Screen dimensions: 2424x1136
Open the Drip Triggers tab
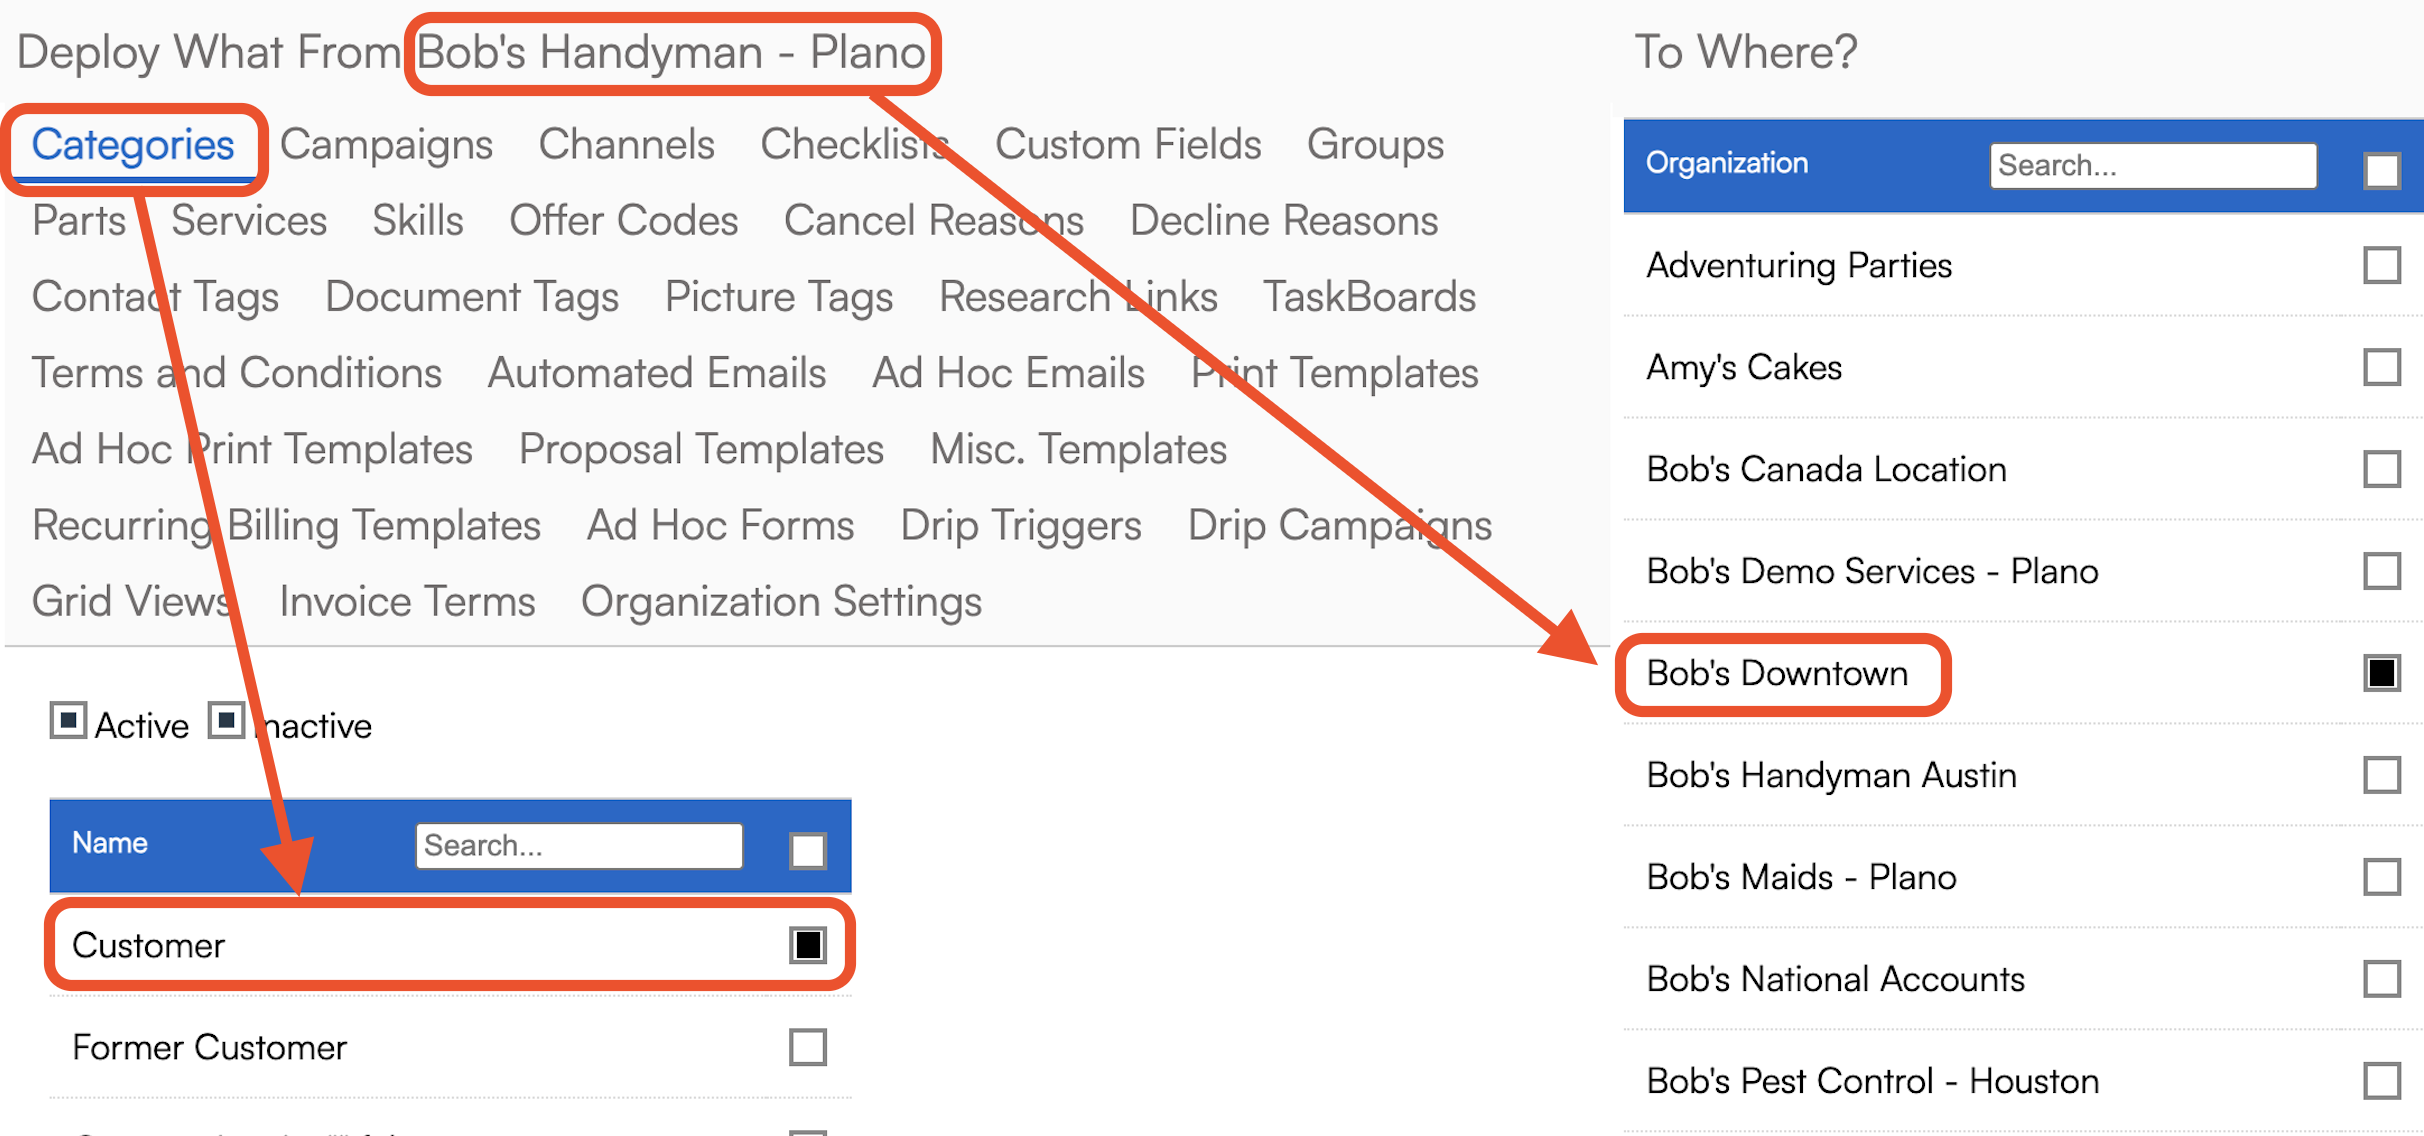coord(1021,526)
